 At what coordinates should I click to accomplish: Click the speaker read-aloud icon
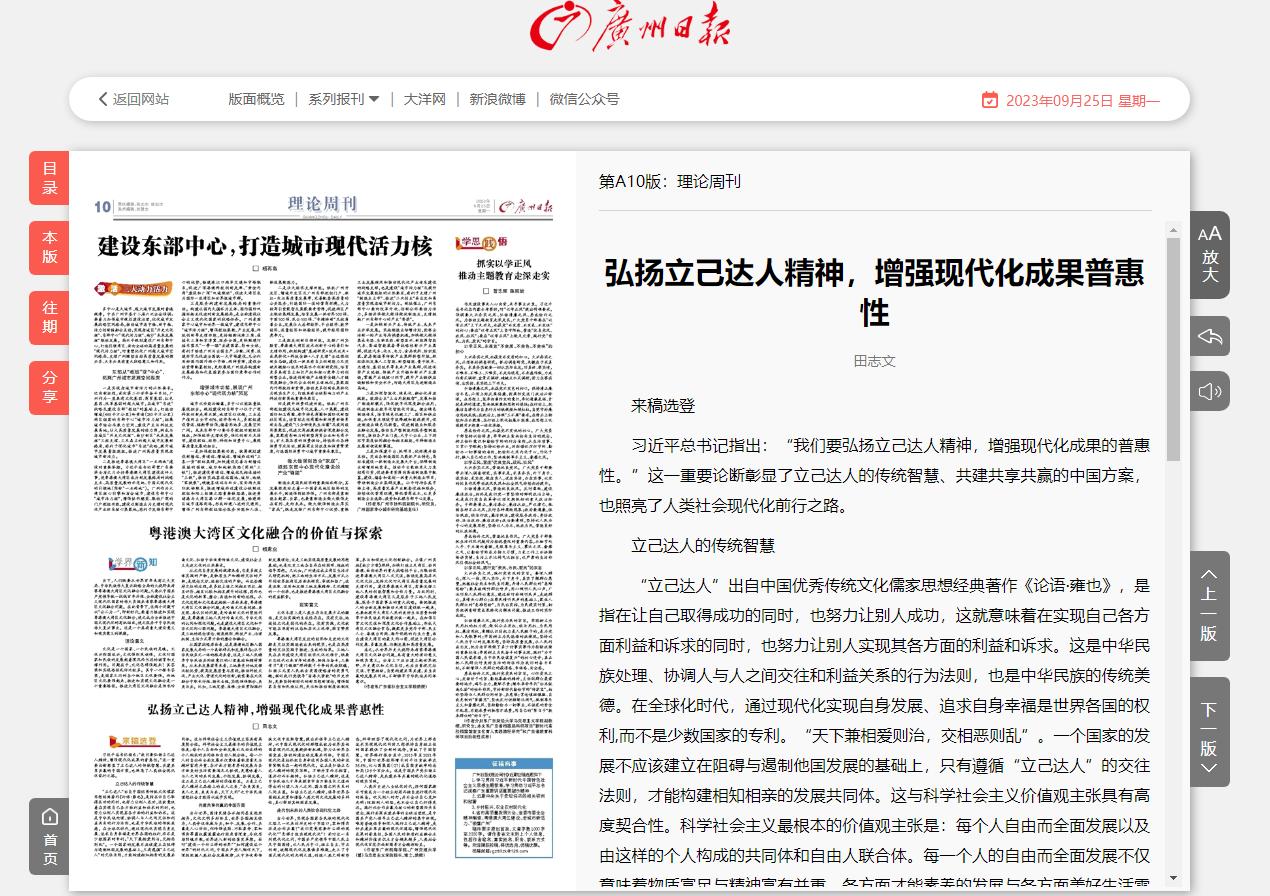[1210, 391]
